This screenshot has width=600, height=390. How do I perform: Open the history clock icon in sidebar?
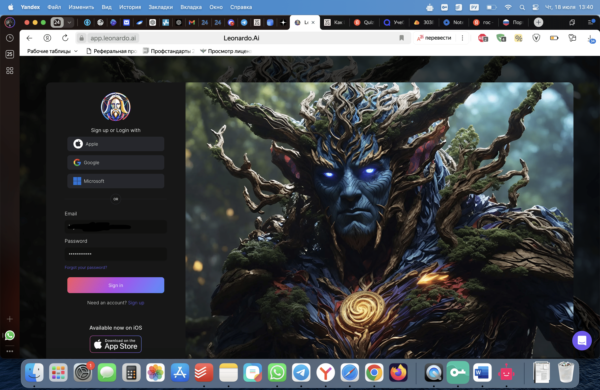tap(10, 38)
